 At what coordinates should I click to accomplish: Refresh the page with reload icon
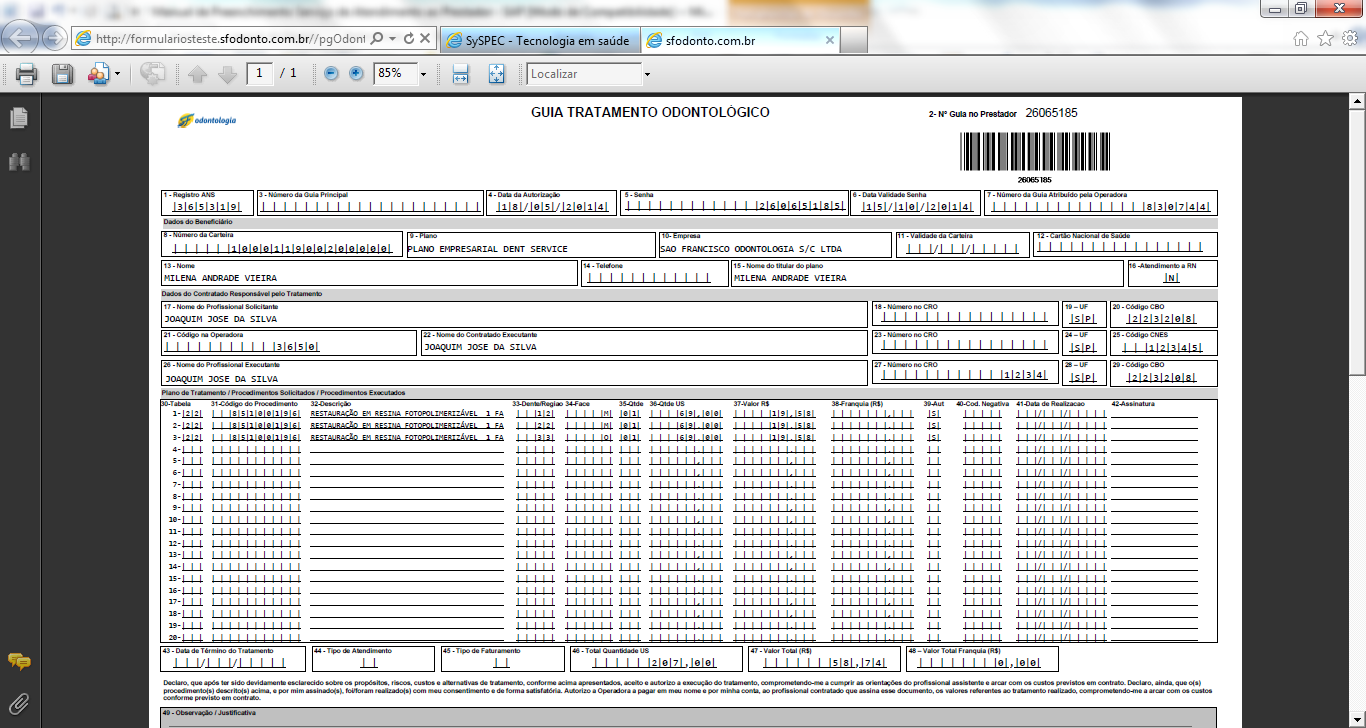coord(409,39)
